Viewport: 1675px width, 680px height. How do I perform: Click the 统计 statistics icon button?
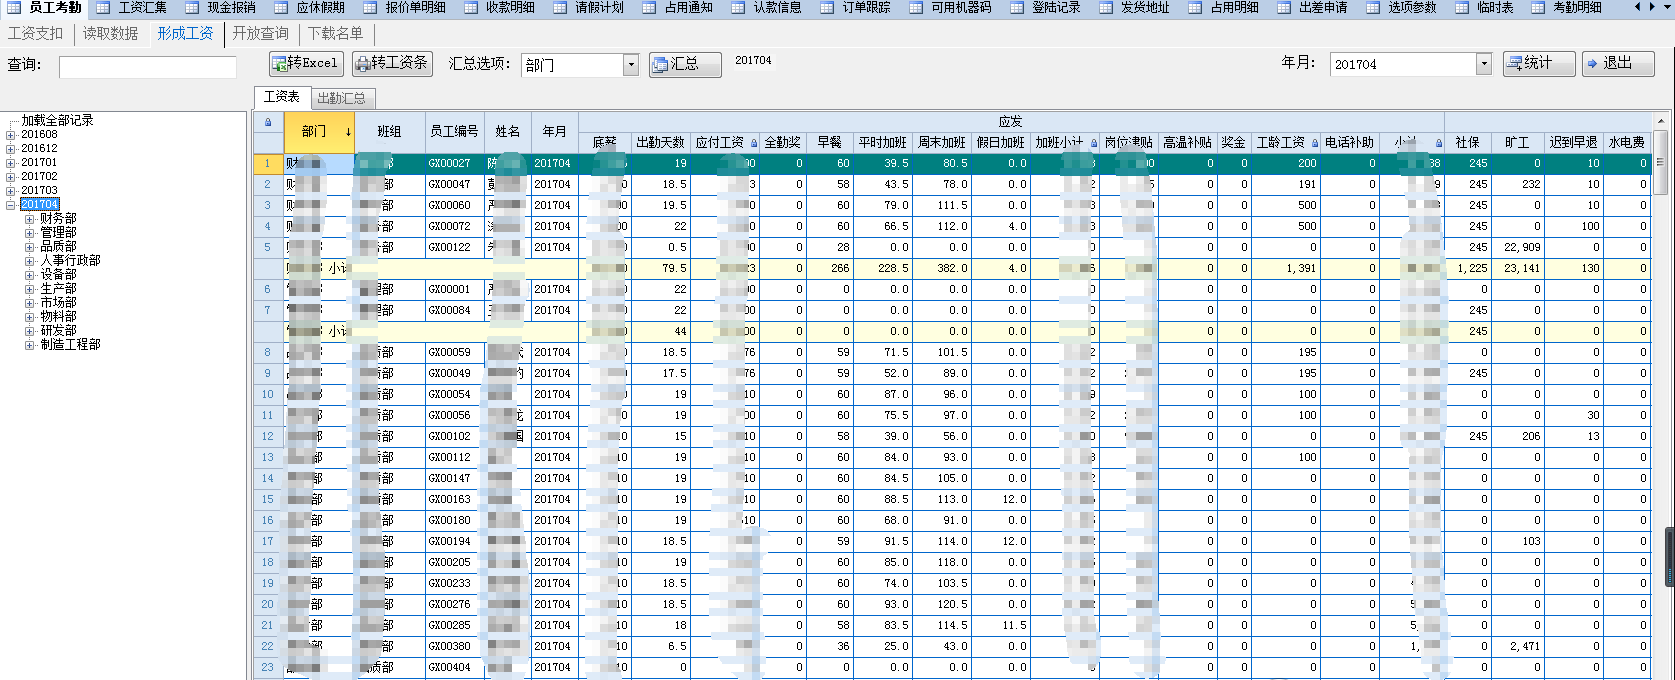point(1538,64)
